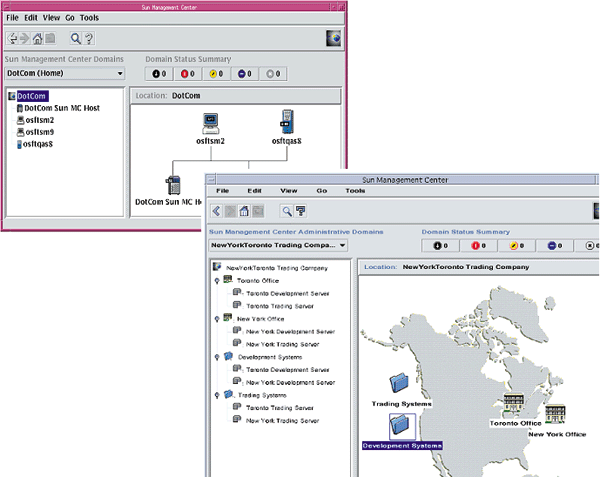Select the osftqas8 server icon in the topology view

286,123
